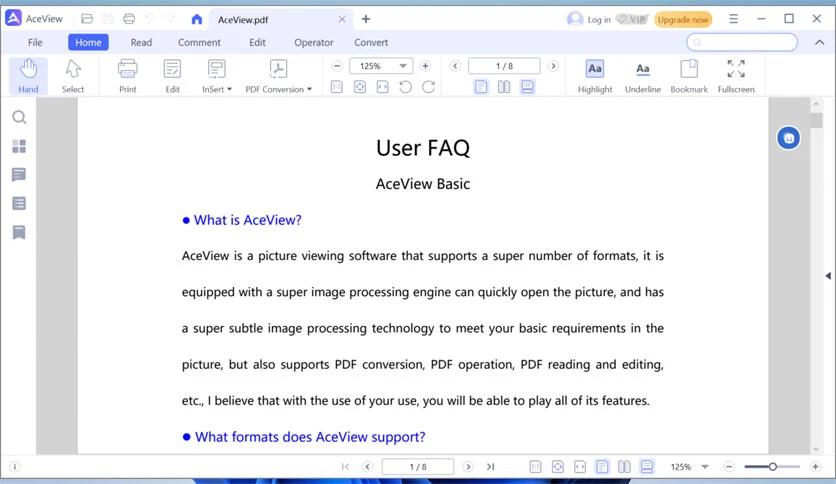Screen dimensions: 836x484
Task: Open the search panel in sidebar
Action: point(19,117)
